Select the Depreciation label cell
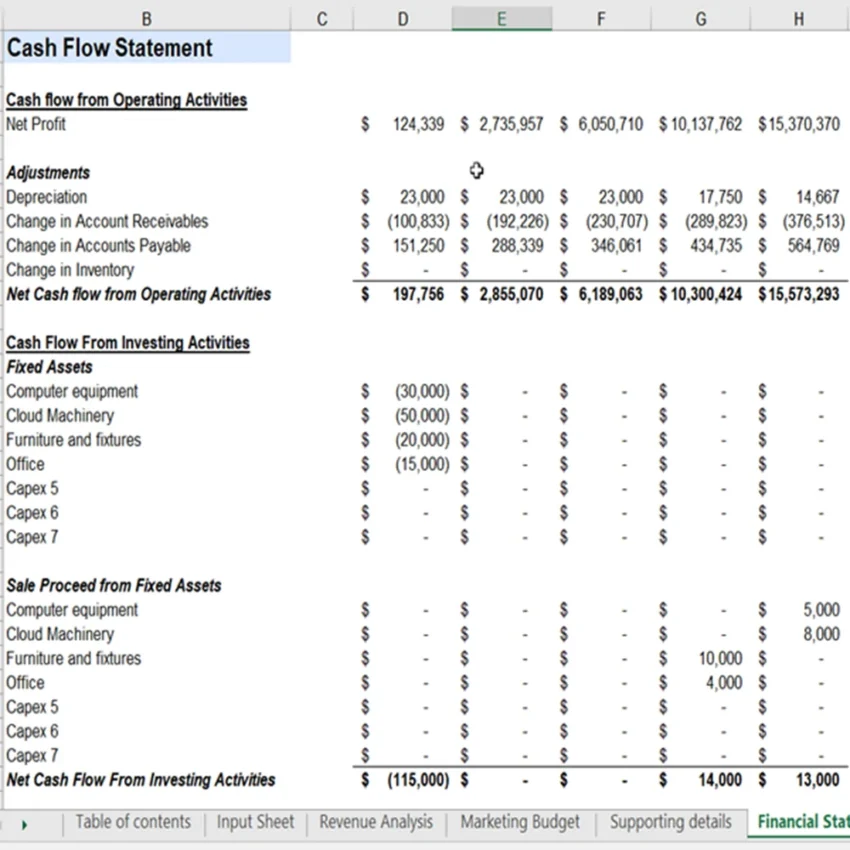The width and height of the screenshot is (850, 850). pos(47,197)
